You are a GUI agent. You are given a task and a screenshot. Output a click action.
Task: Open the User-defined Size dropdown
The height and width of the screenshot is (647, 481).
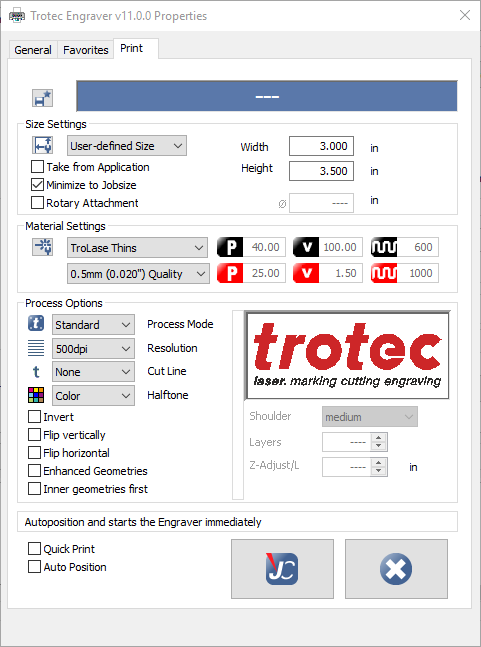(127, 146)
